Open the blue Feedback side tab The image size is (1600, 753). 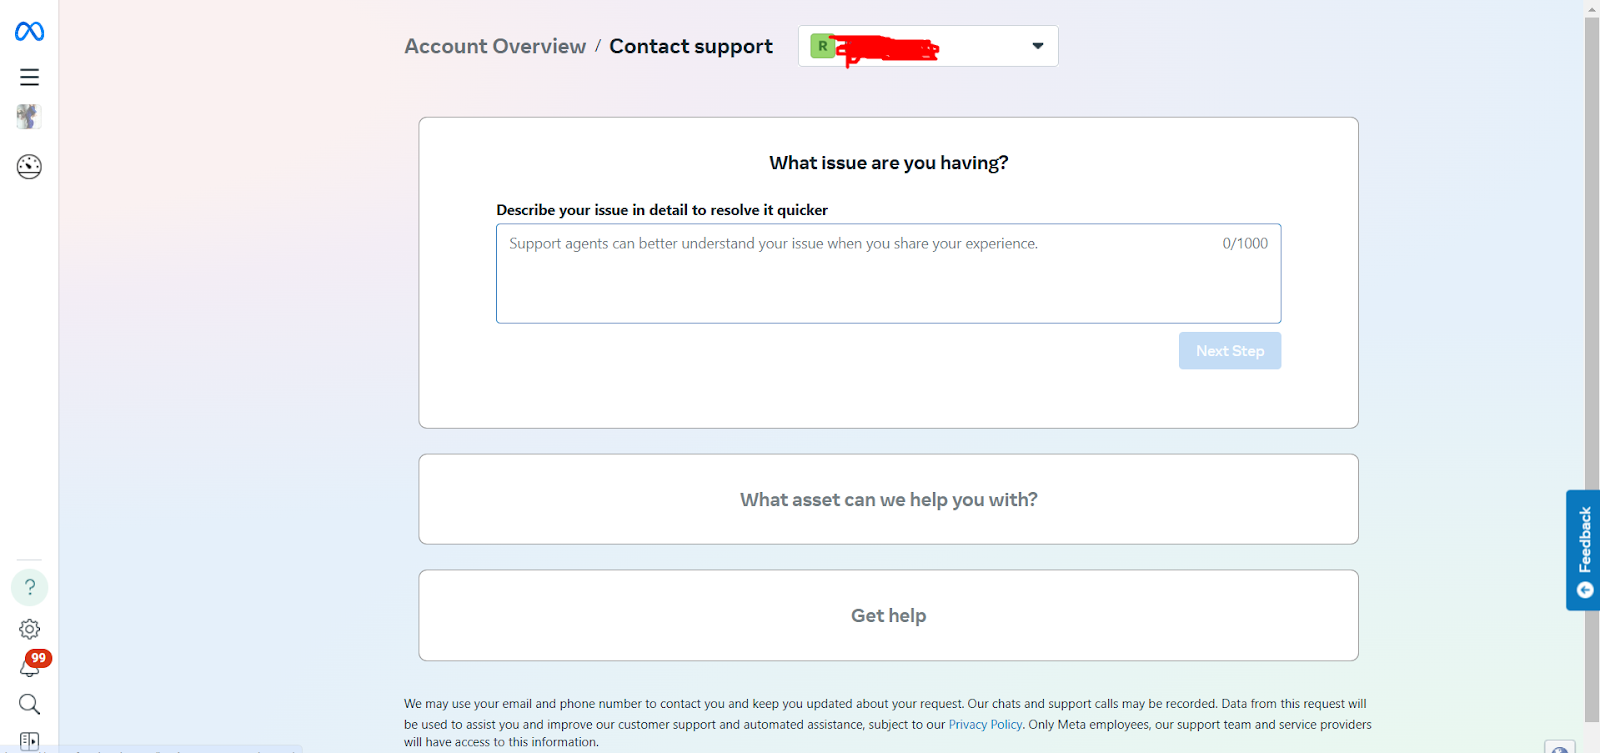tap(1583, 550)
